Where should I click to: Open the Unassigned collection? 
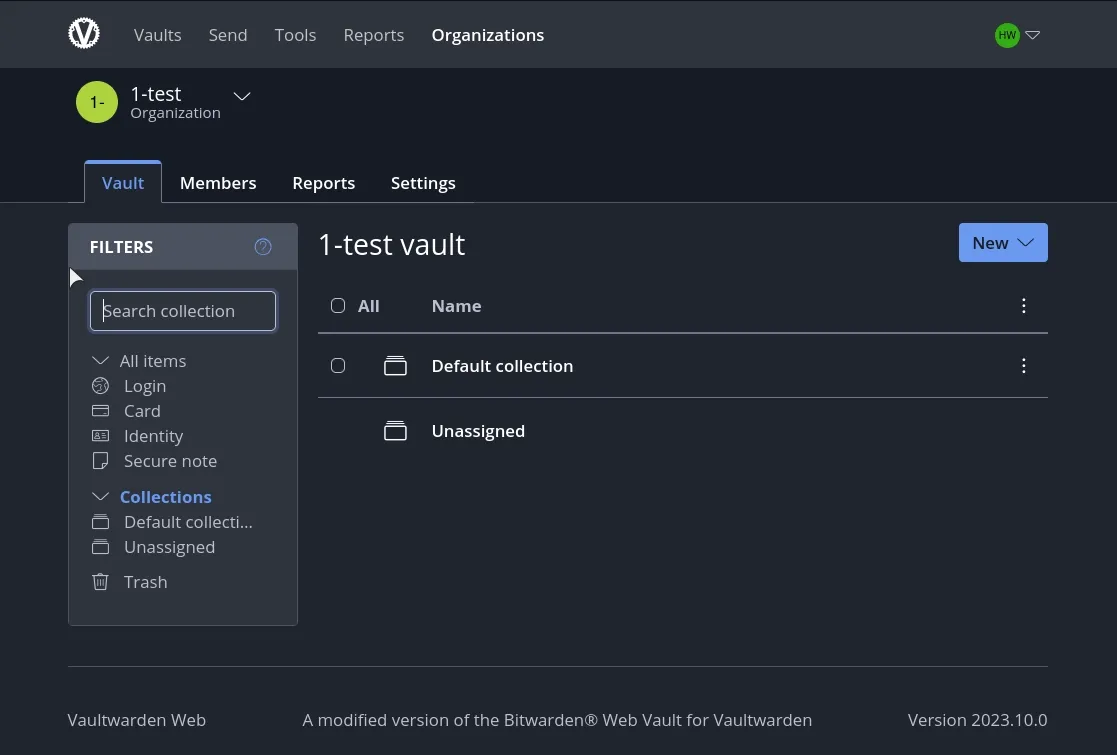[478, 431]
